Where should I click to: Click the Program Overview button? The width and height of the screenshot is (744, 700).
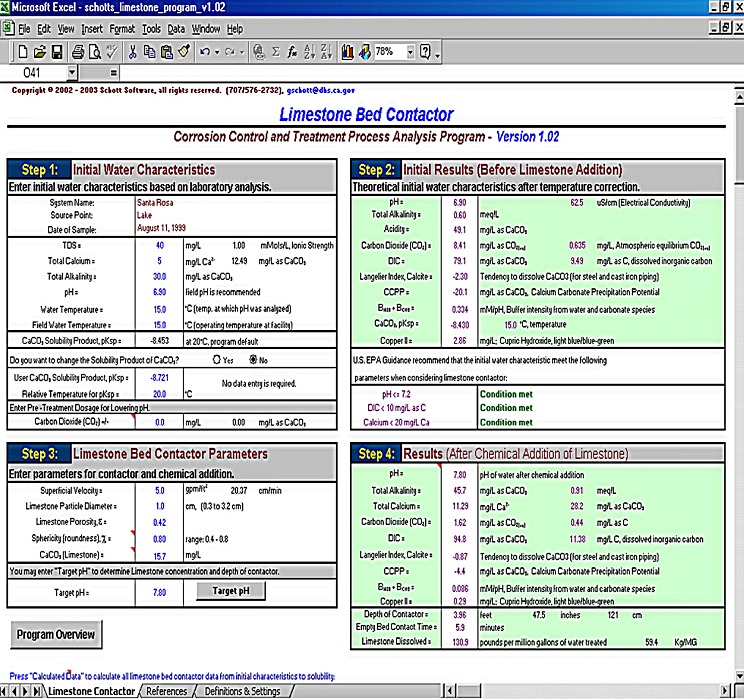point(56,634)
